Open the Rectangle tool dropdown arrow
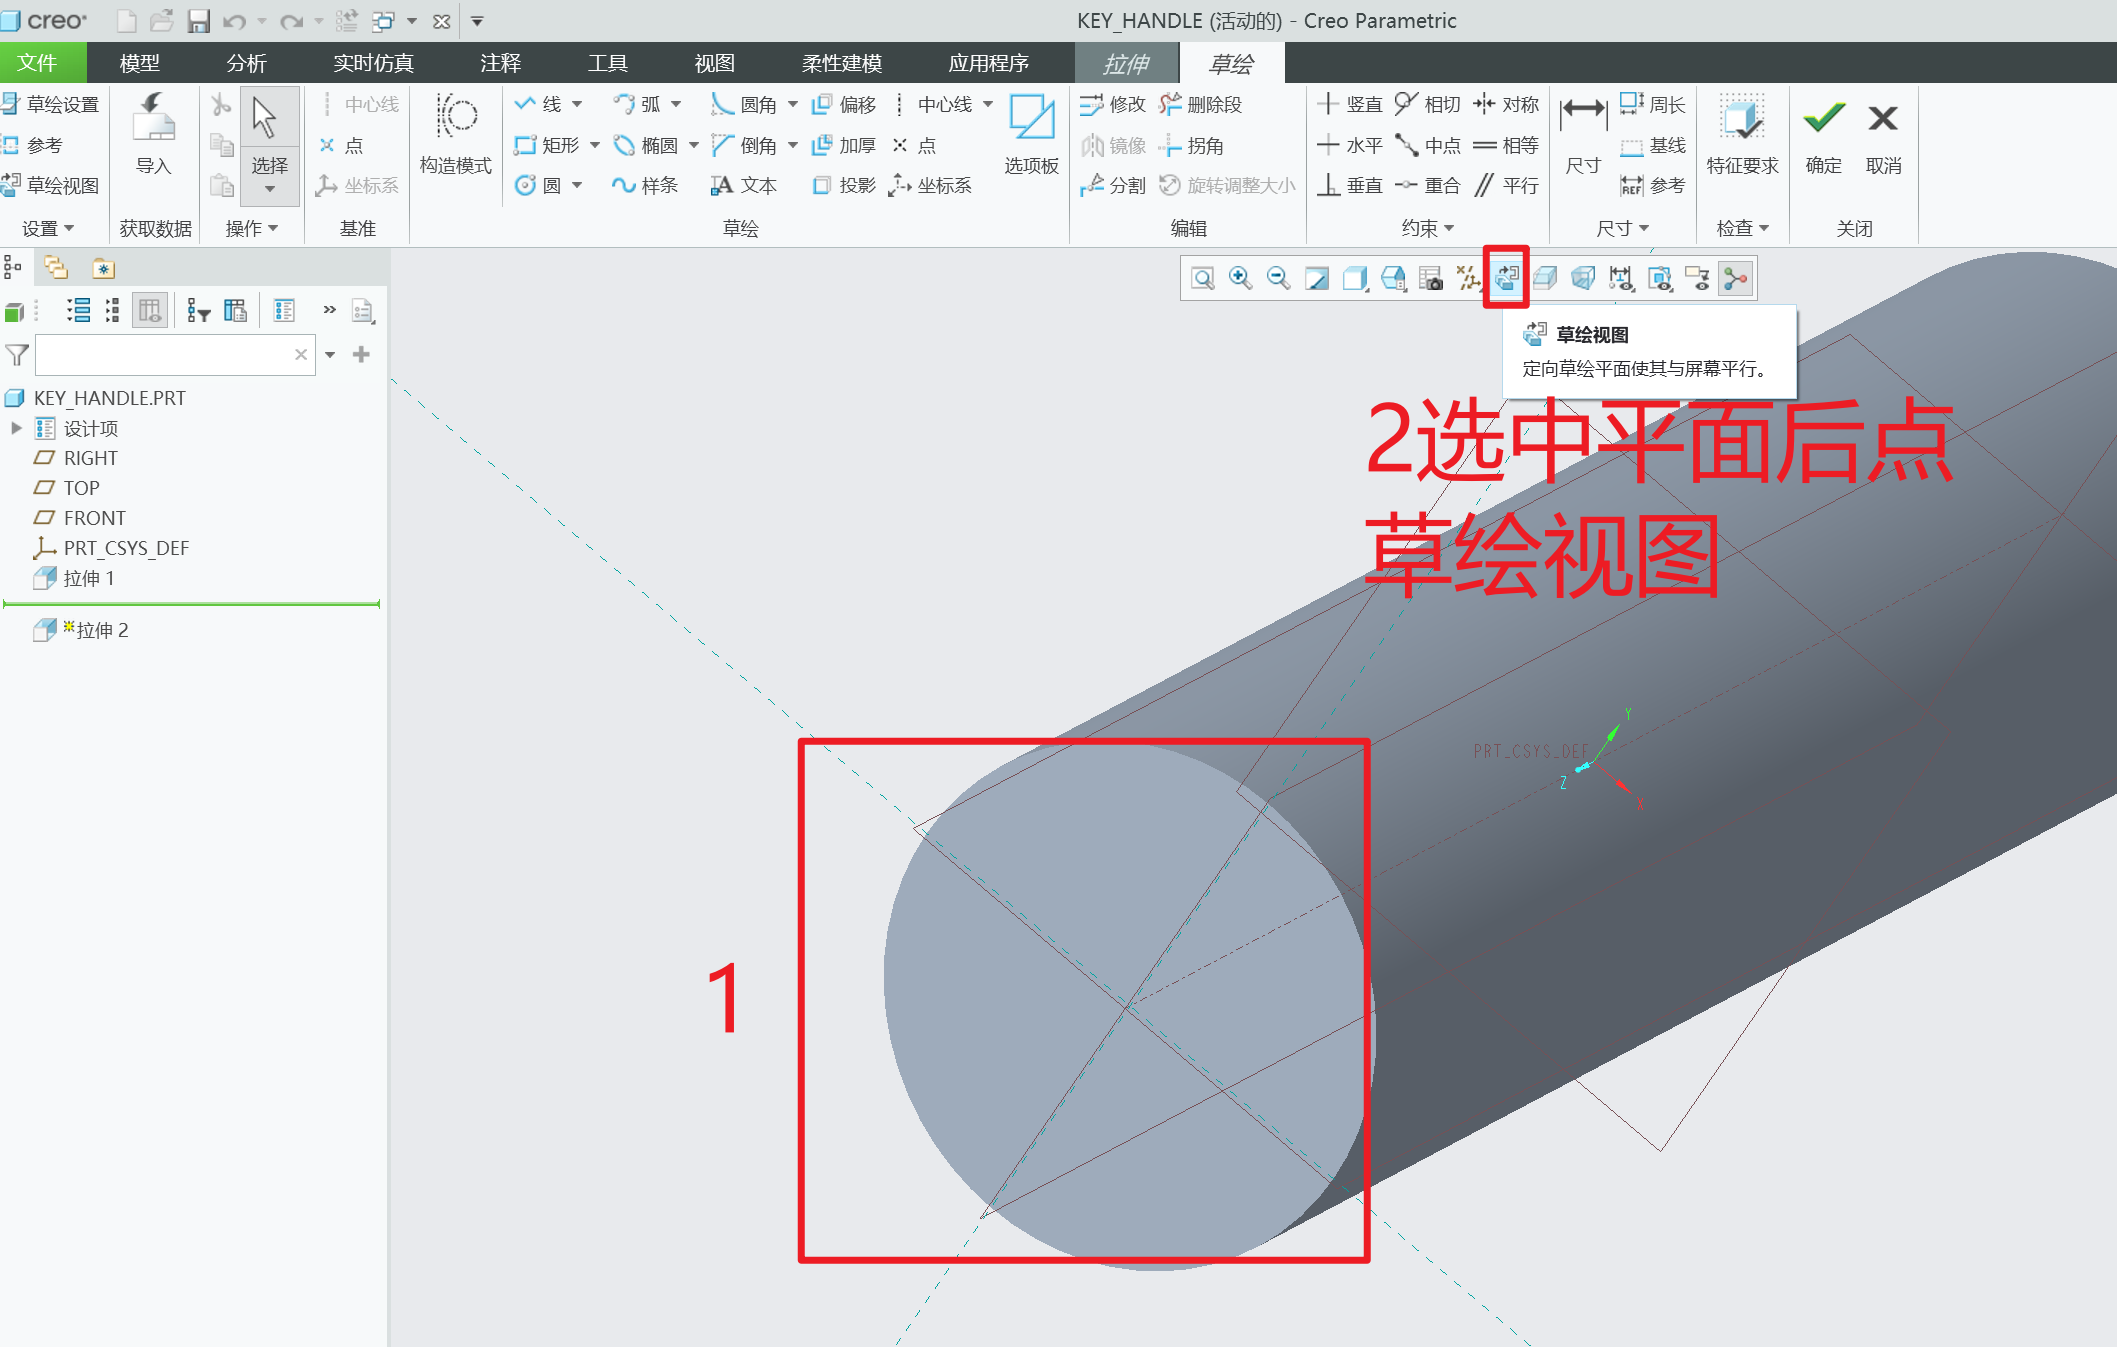2117x1347 pixels. [x=595, y=145]
